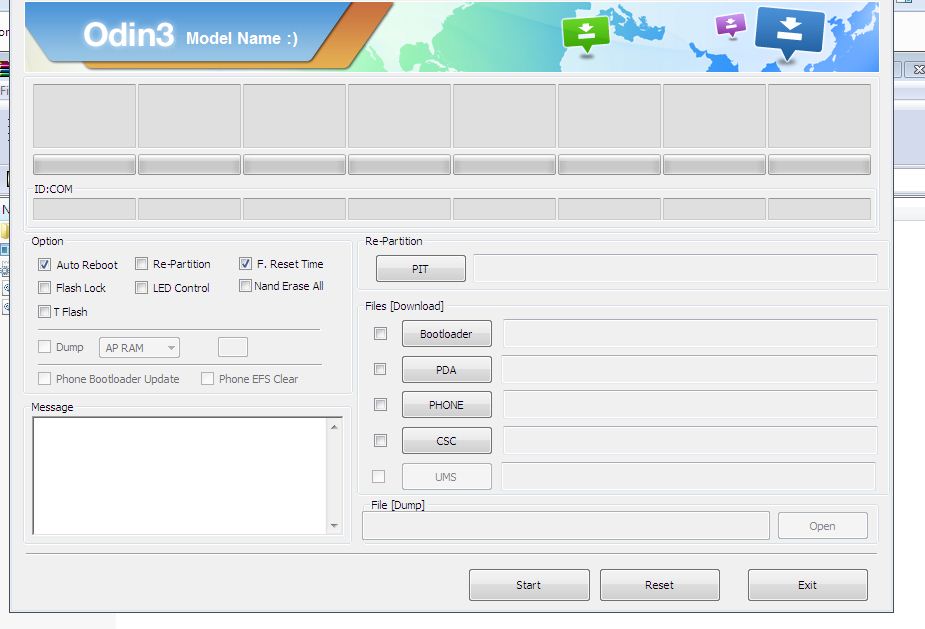The width and height of the screenshot is (925, 629).
Task: Click inside the Message log box
Action: 180,476
